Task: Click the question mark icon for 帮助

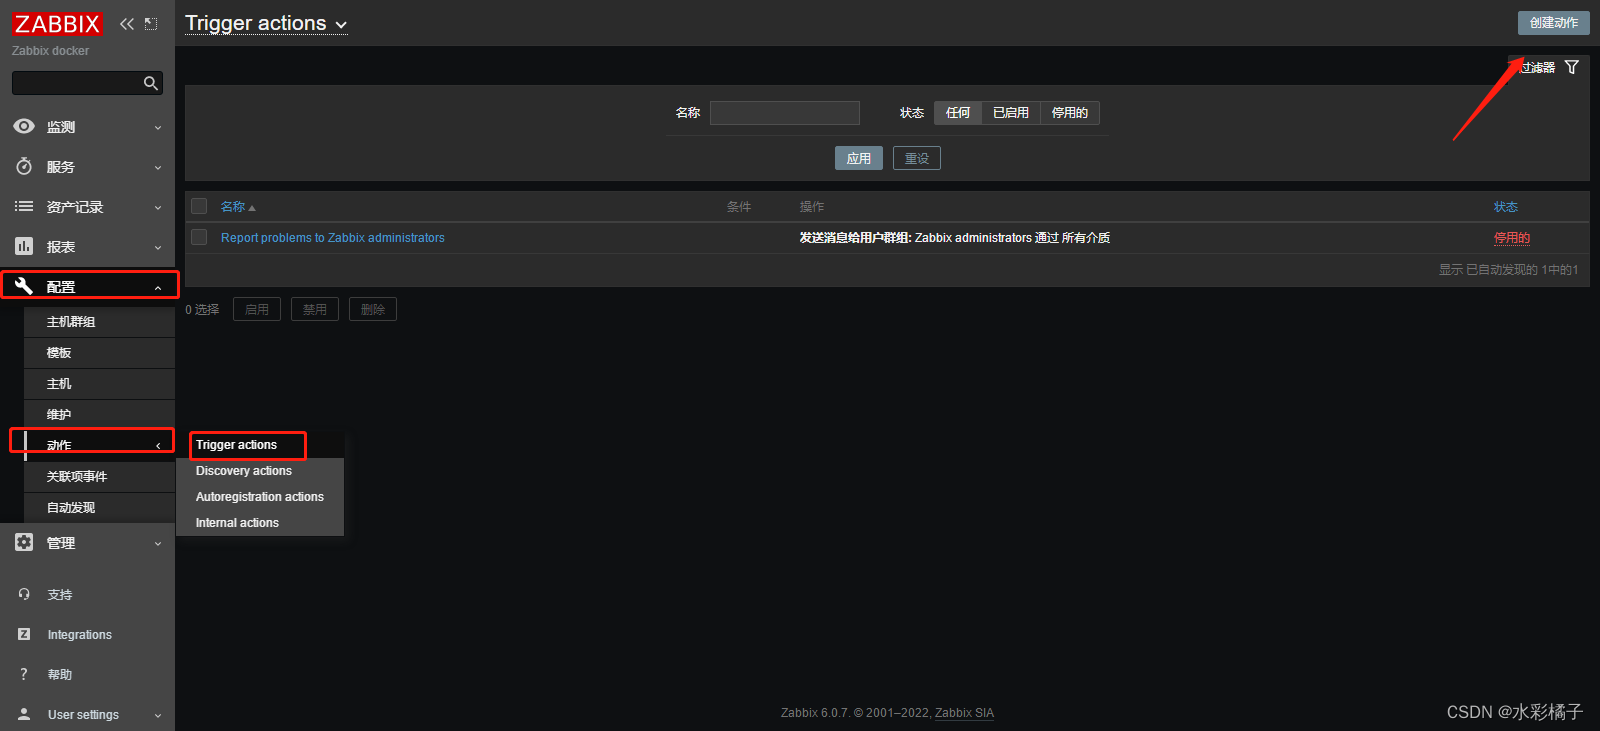Action: (24, 674)
